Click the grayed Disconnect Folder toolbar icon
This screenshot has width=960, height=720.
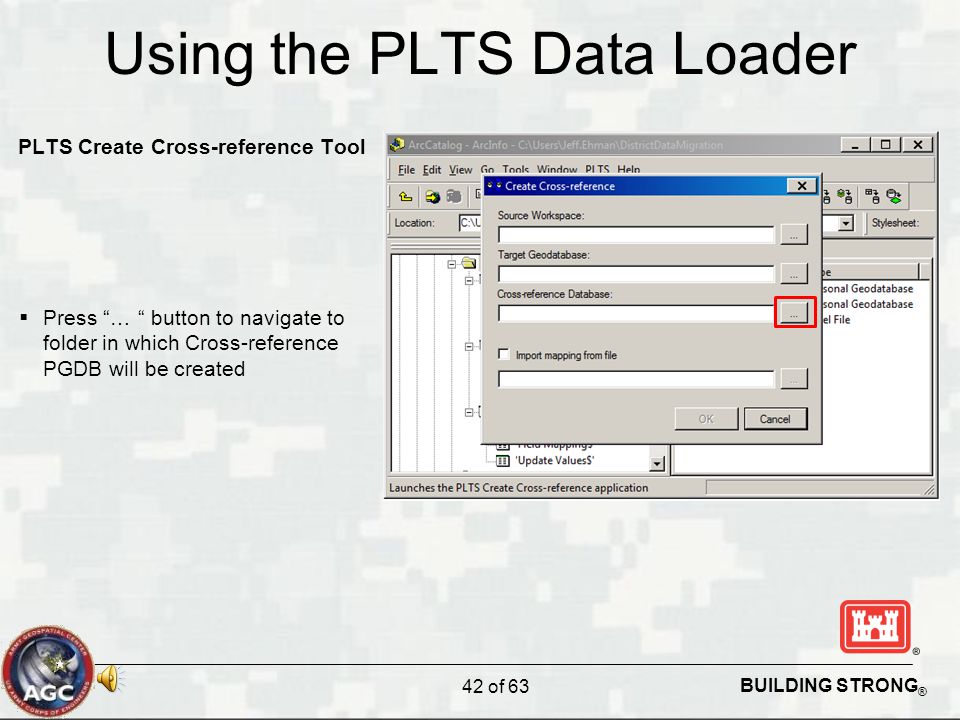click(454, 197)
